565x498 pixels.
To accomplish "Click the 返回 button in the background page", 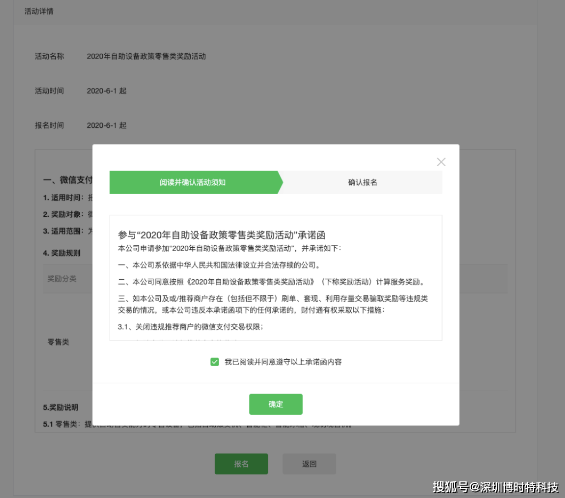I will point(309,464).
